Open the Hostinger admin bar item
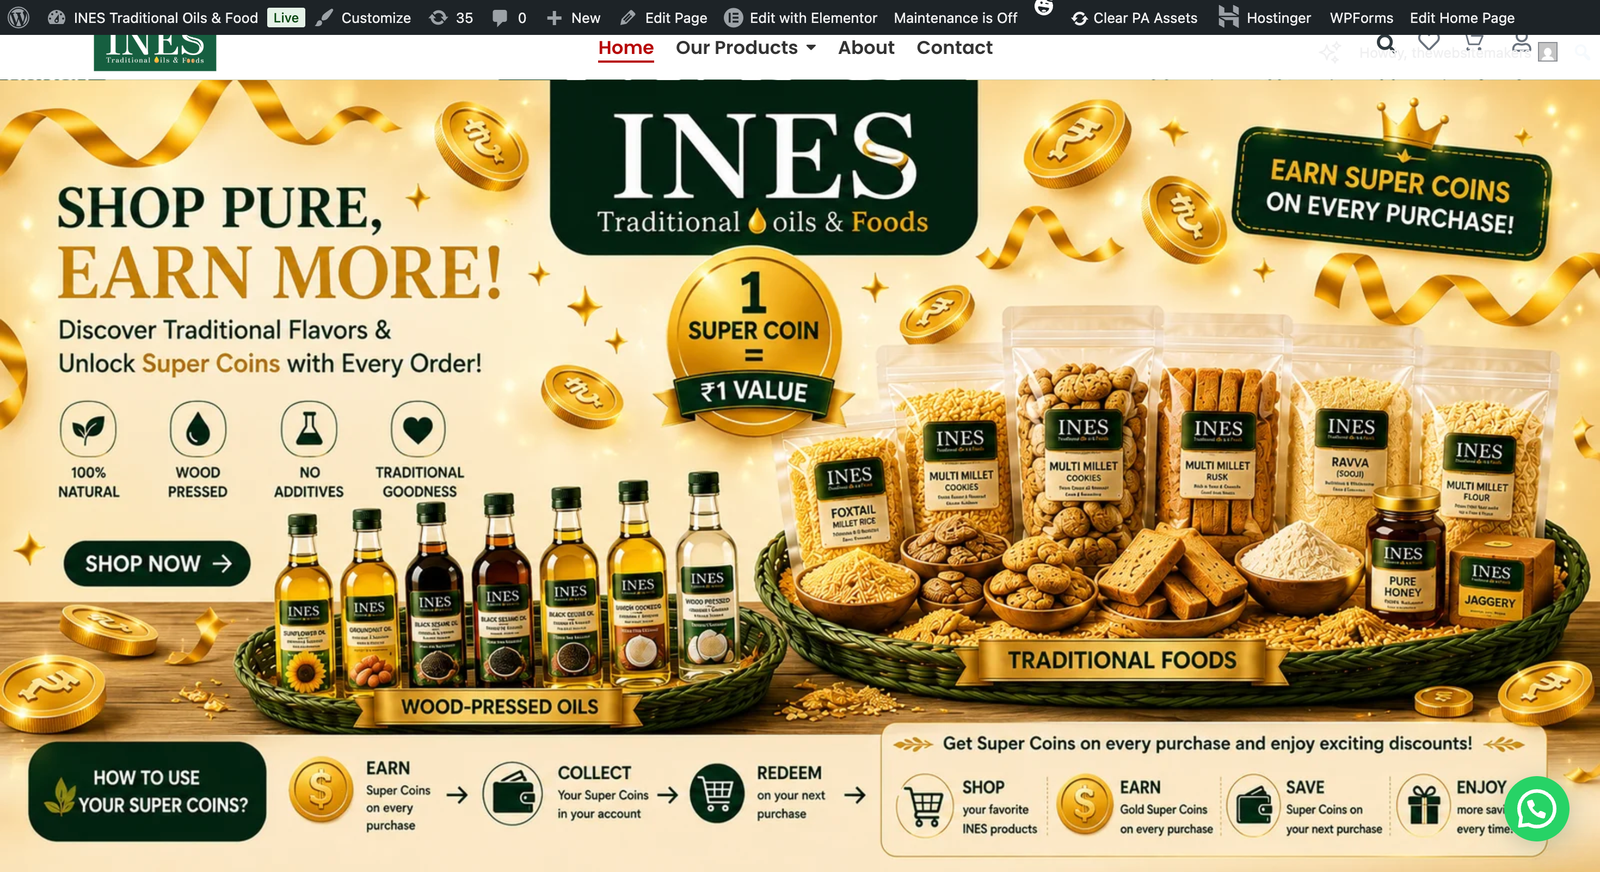This screenshot has height=872, width=1600. pos(1265,17)
